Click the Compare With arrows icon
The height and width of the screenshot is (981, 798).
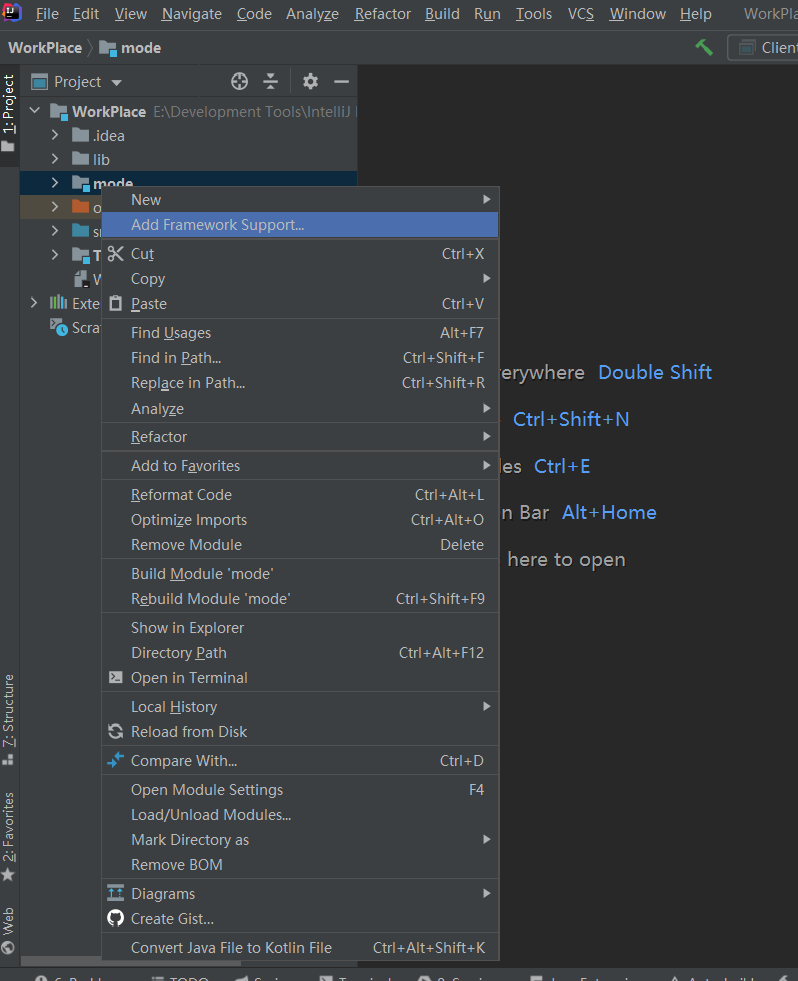coord(116,760)
